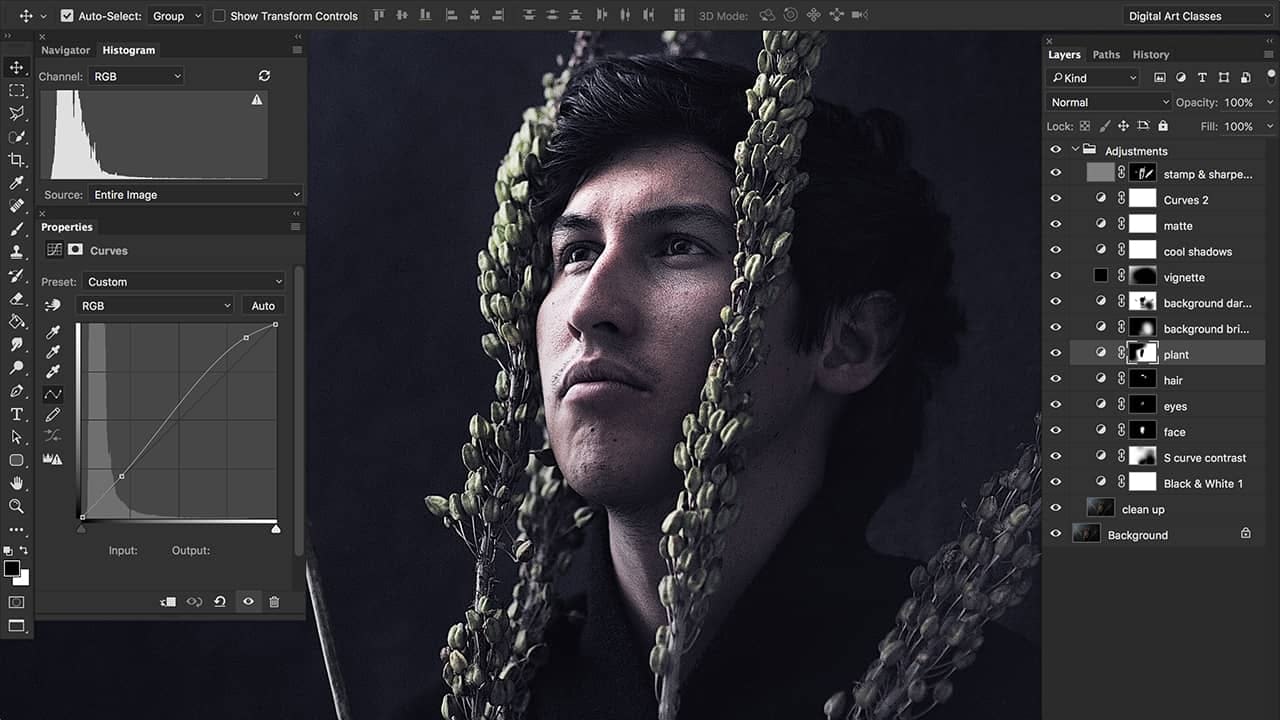This screenshot has height=720, width=1280.
Task: Switch to the History tab
Action: [x=1150, y=54]
